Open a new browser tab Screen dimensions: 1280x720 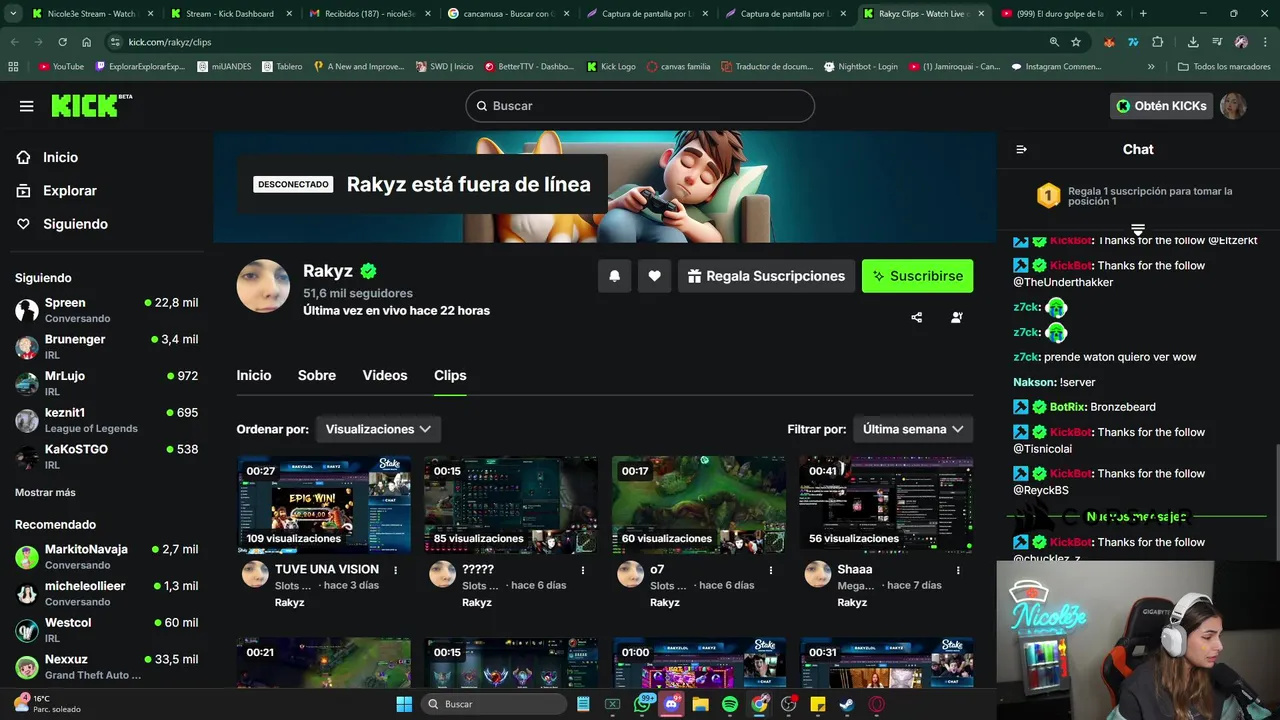pos(1143,14)
